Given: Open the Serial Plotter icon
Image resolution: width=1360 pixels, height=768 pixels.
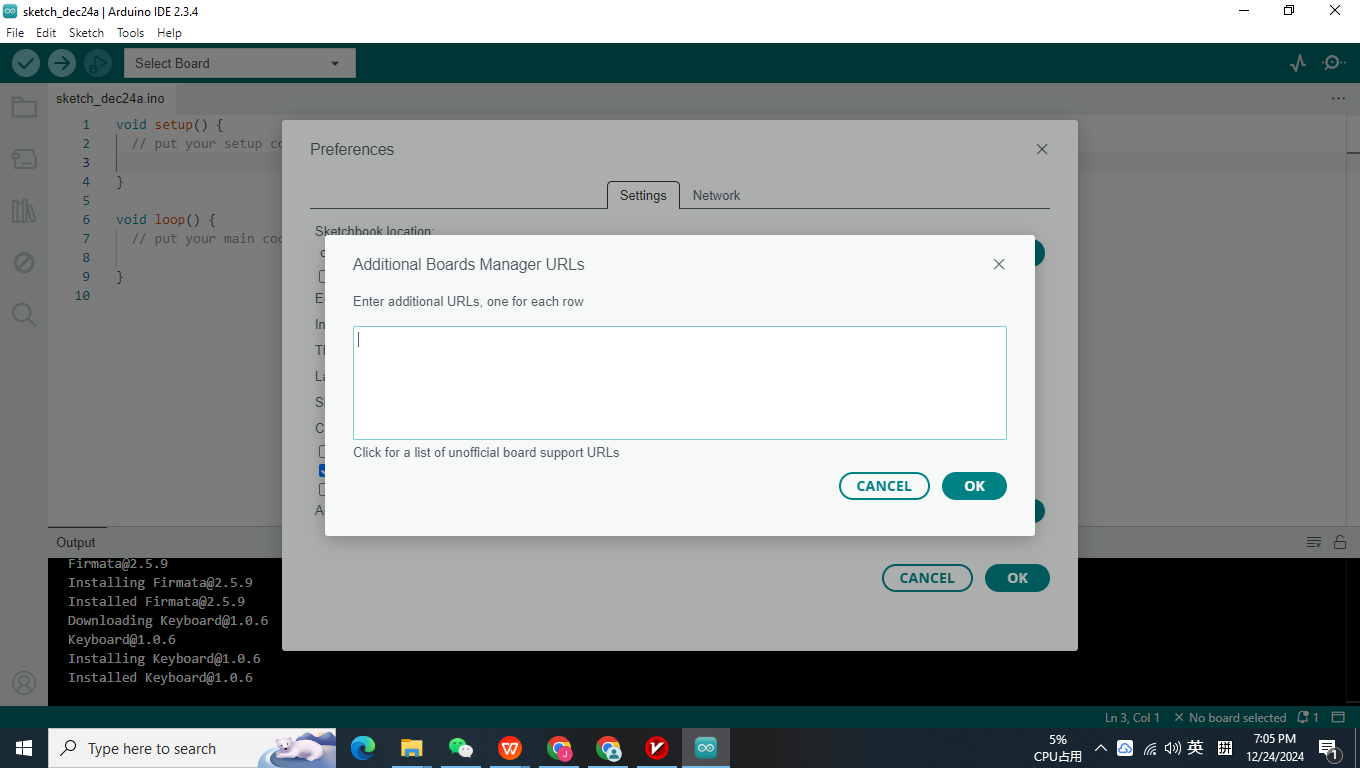Looking at the screenshot, I should click(1298, 63).
